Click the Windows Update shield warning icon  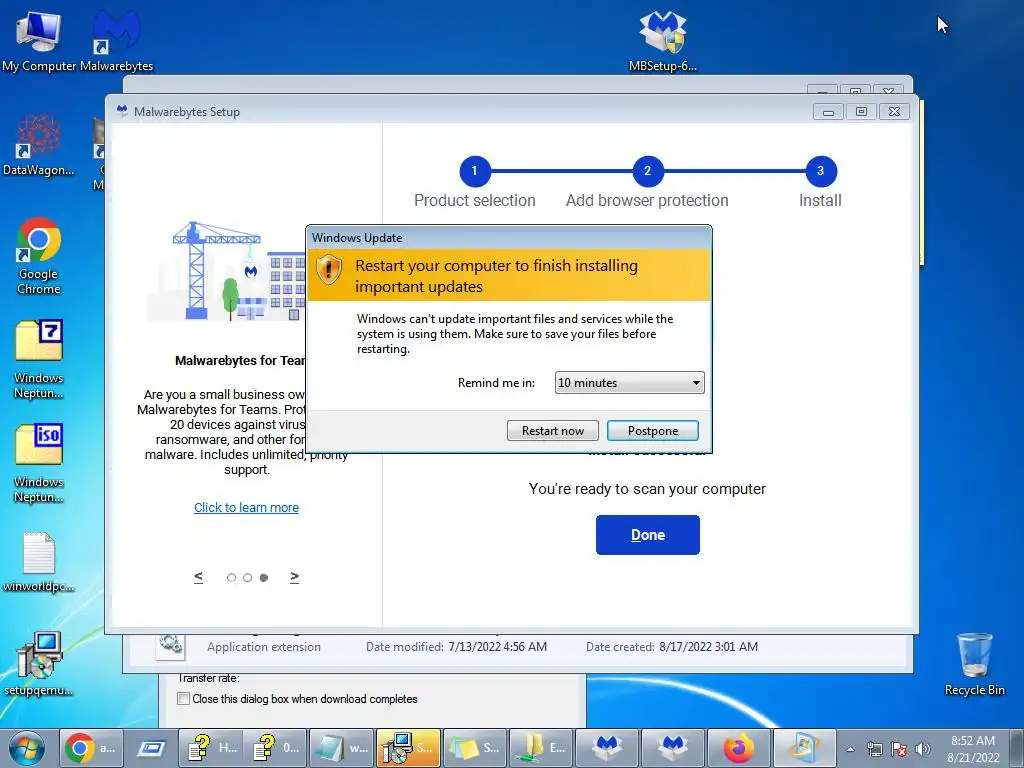328,270
